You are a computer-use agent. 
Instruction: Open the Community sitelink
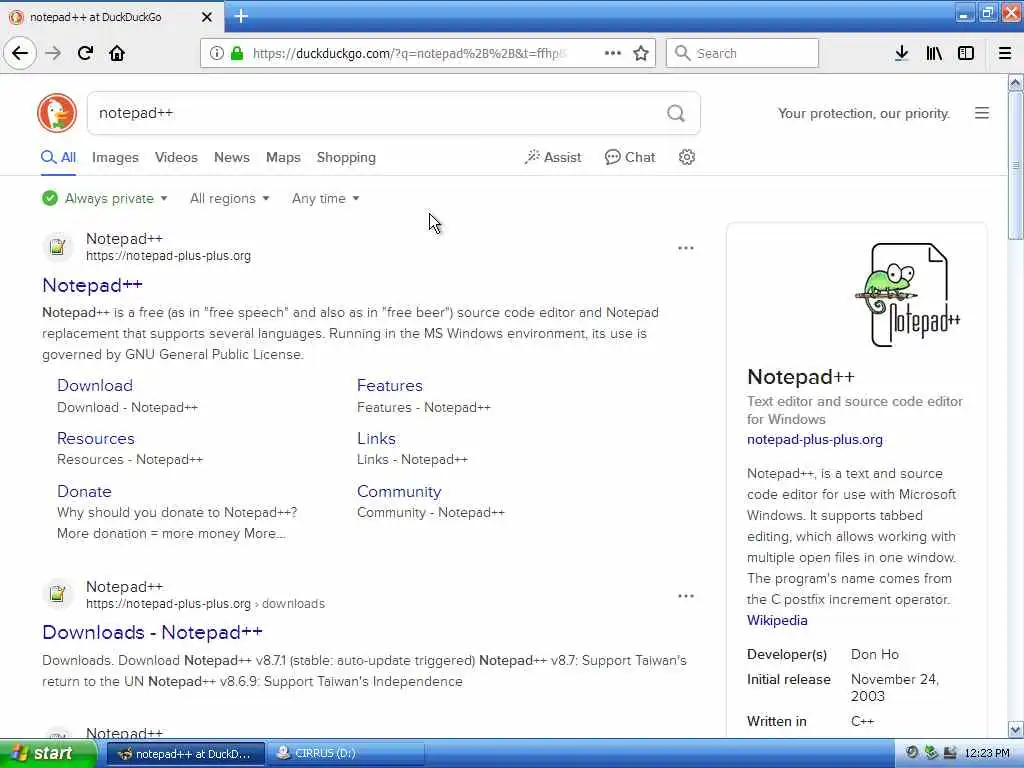click(399, 491)
